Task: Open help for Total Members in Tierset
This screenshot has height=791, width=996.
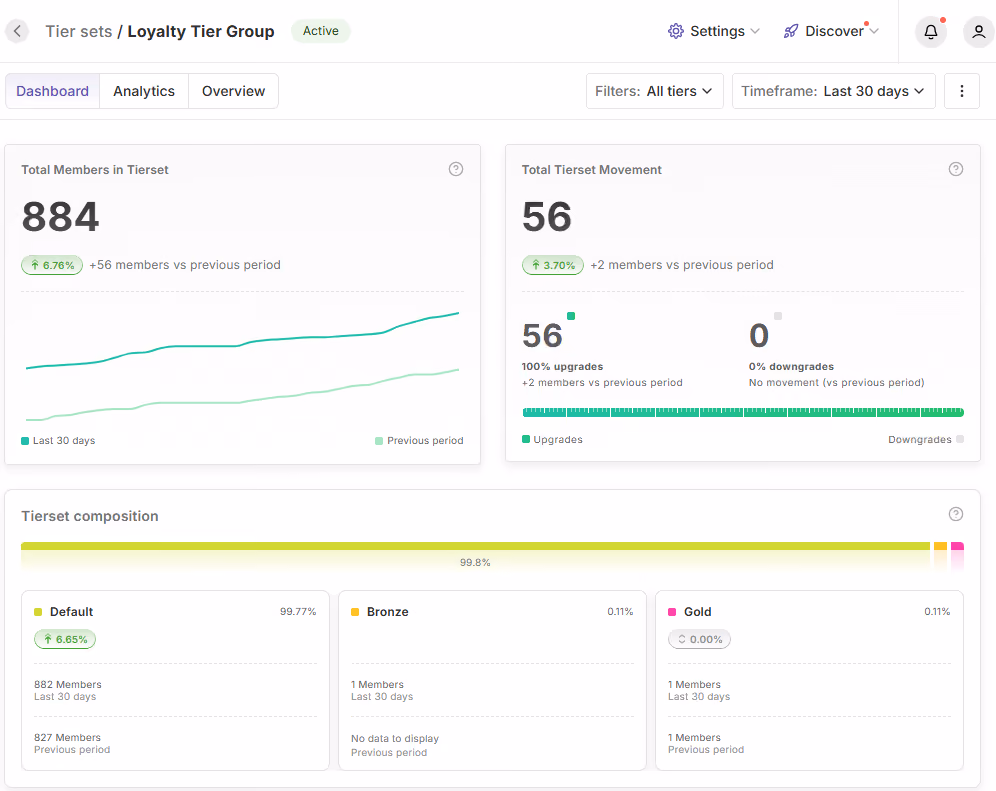Action: (455, 169)
